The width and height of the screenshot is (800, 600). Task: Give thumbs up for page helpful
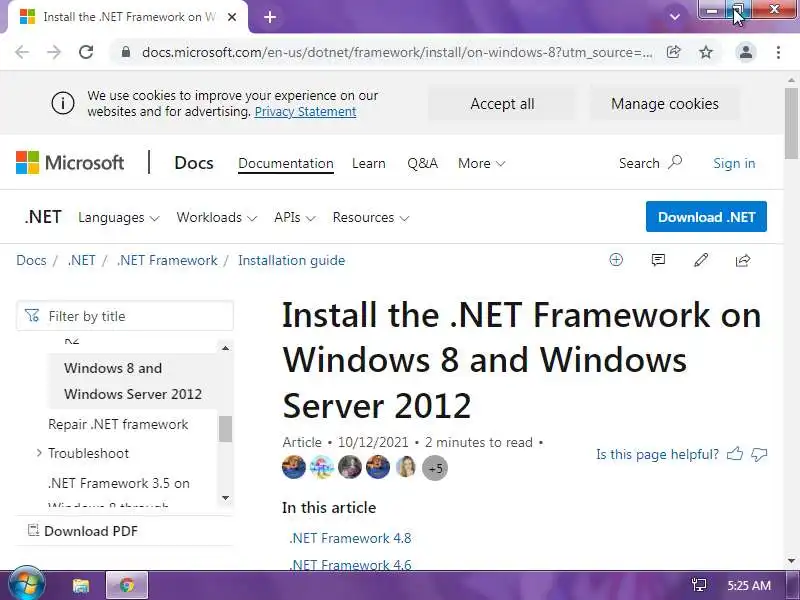[735, 454]
